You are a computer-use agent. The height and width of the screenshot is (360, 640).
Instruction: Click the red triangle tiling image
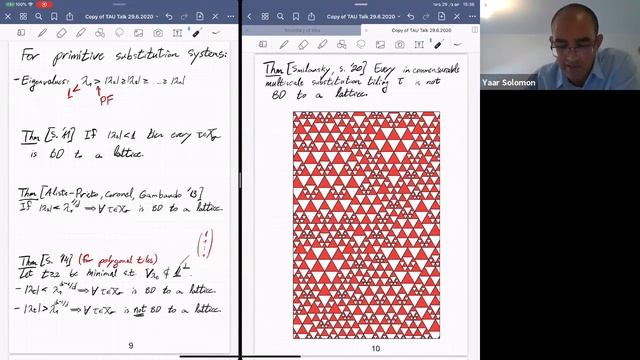[x=367, y=225]
